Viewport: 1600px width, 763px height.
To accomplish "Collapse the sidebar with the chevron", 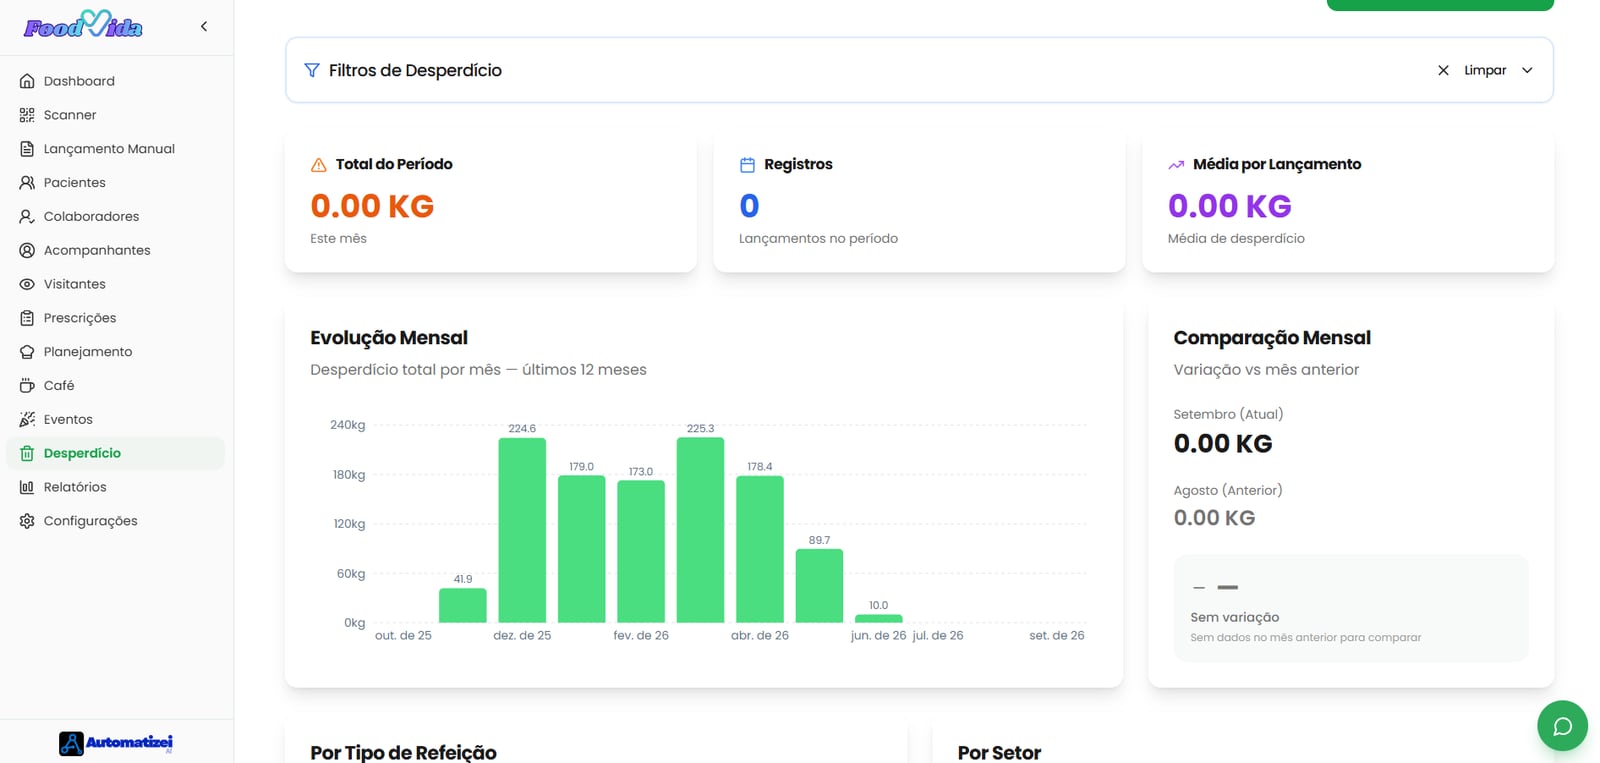I will [x=204, y=27].
